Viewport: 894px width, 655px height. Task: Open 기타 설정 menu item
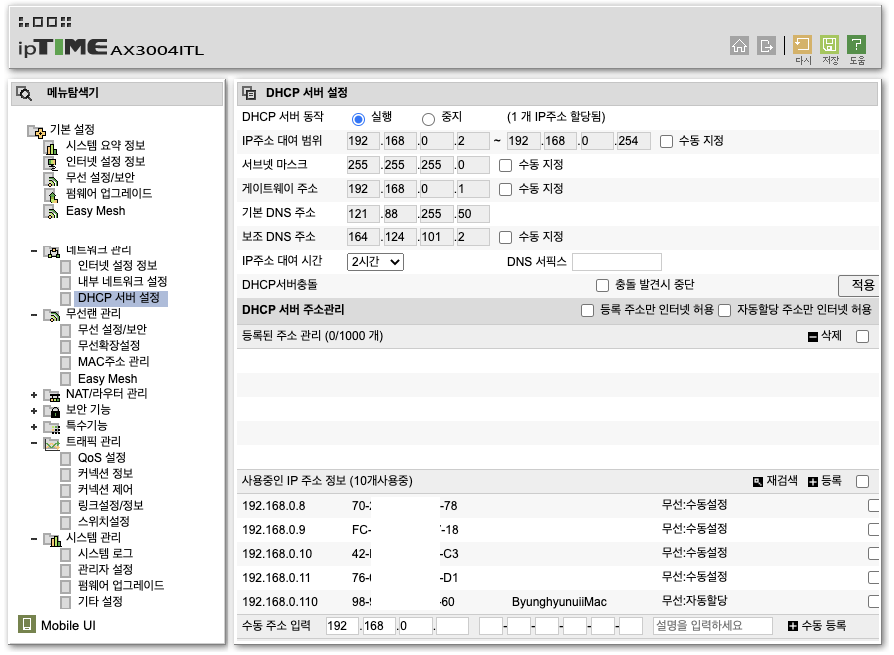[x=100, y=601]
